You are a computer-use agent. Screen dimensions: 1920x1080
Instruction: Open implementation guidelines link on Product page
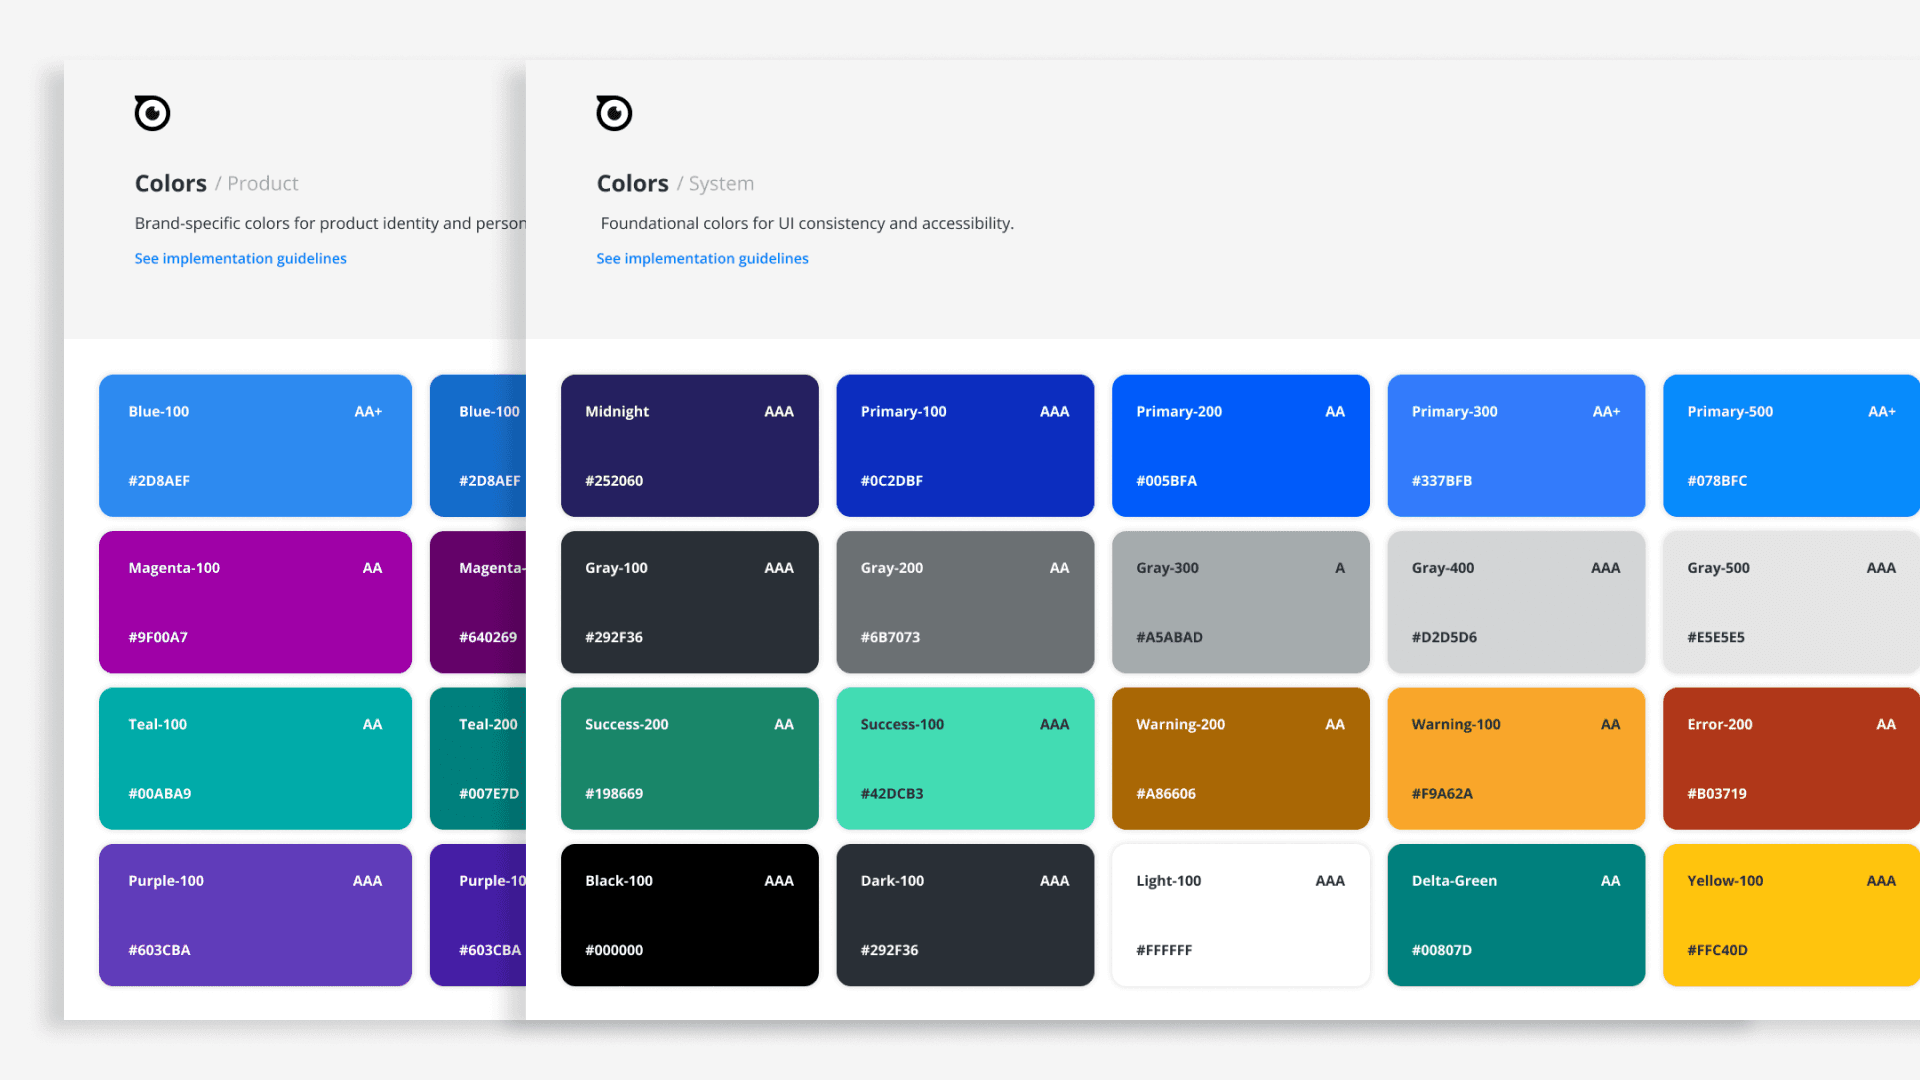(x=241, y=258)
